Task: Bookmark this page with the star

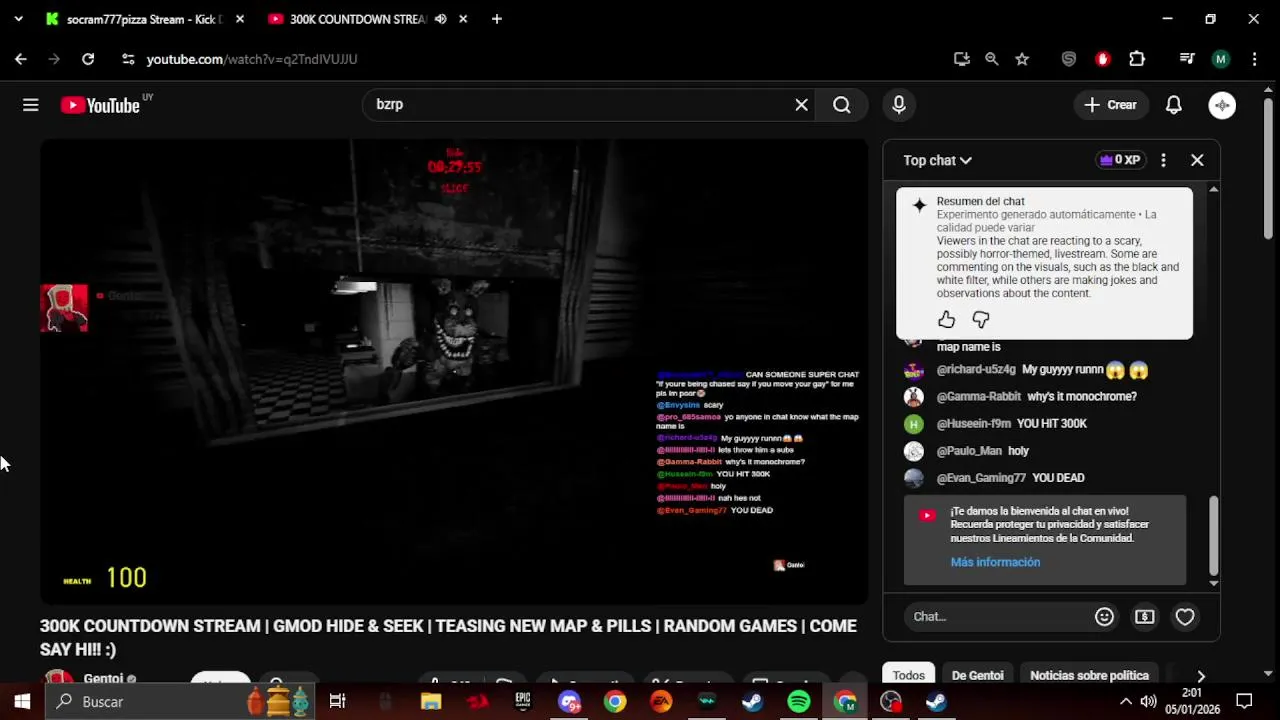Action: coord(1022,59)
